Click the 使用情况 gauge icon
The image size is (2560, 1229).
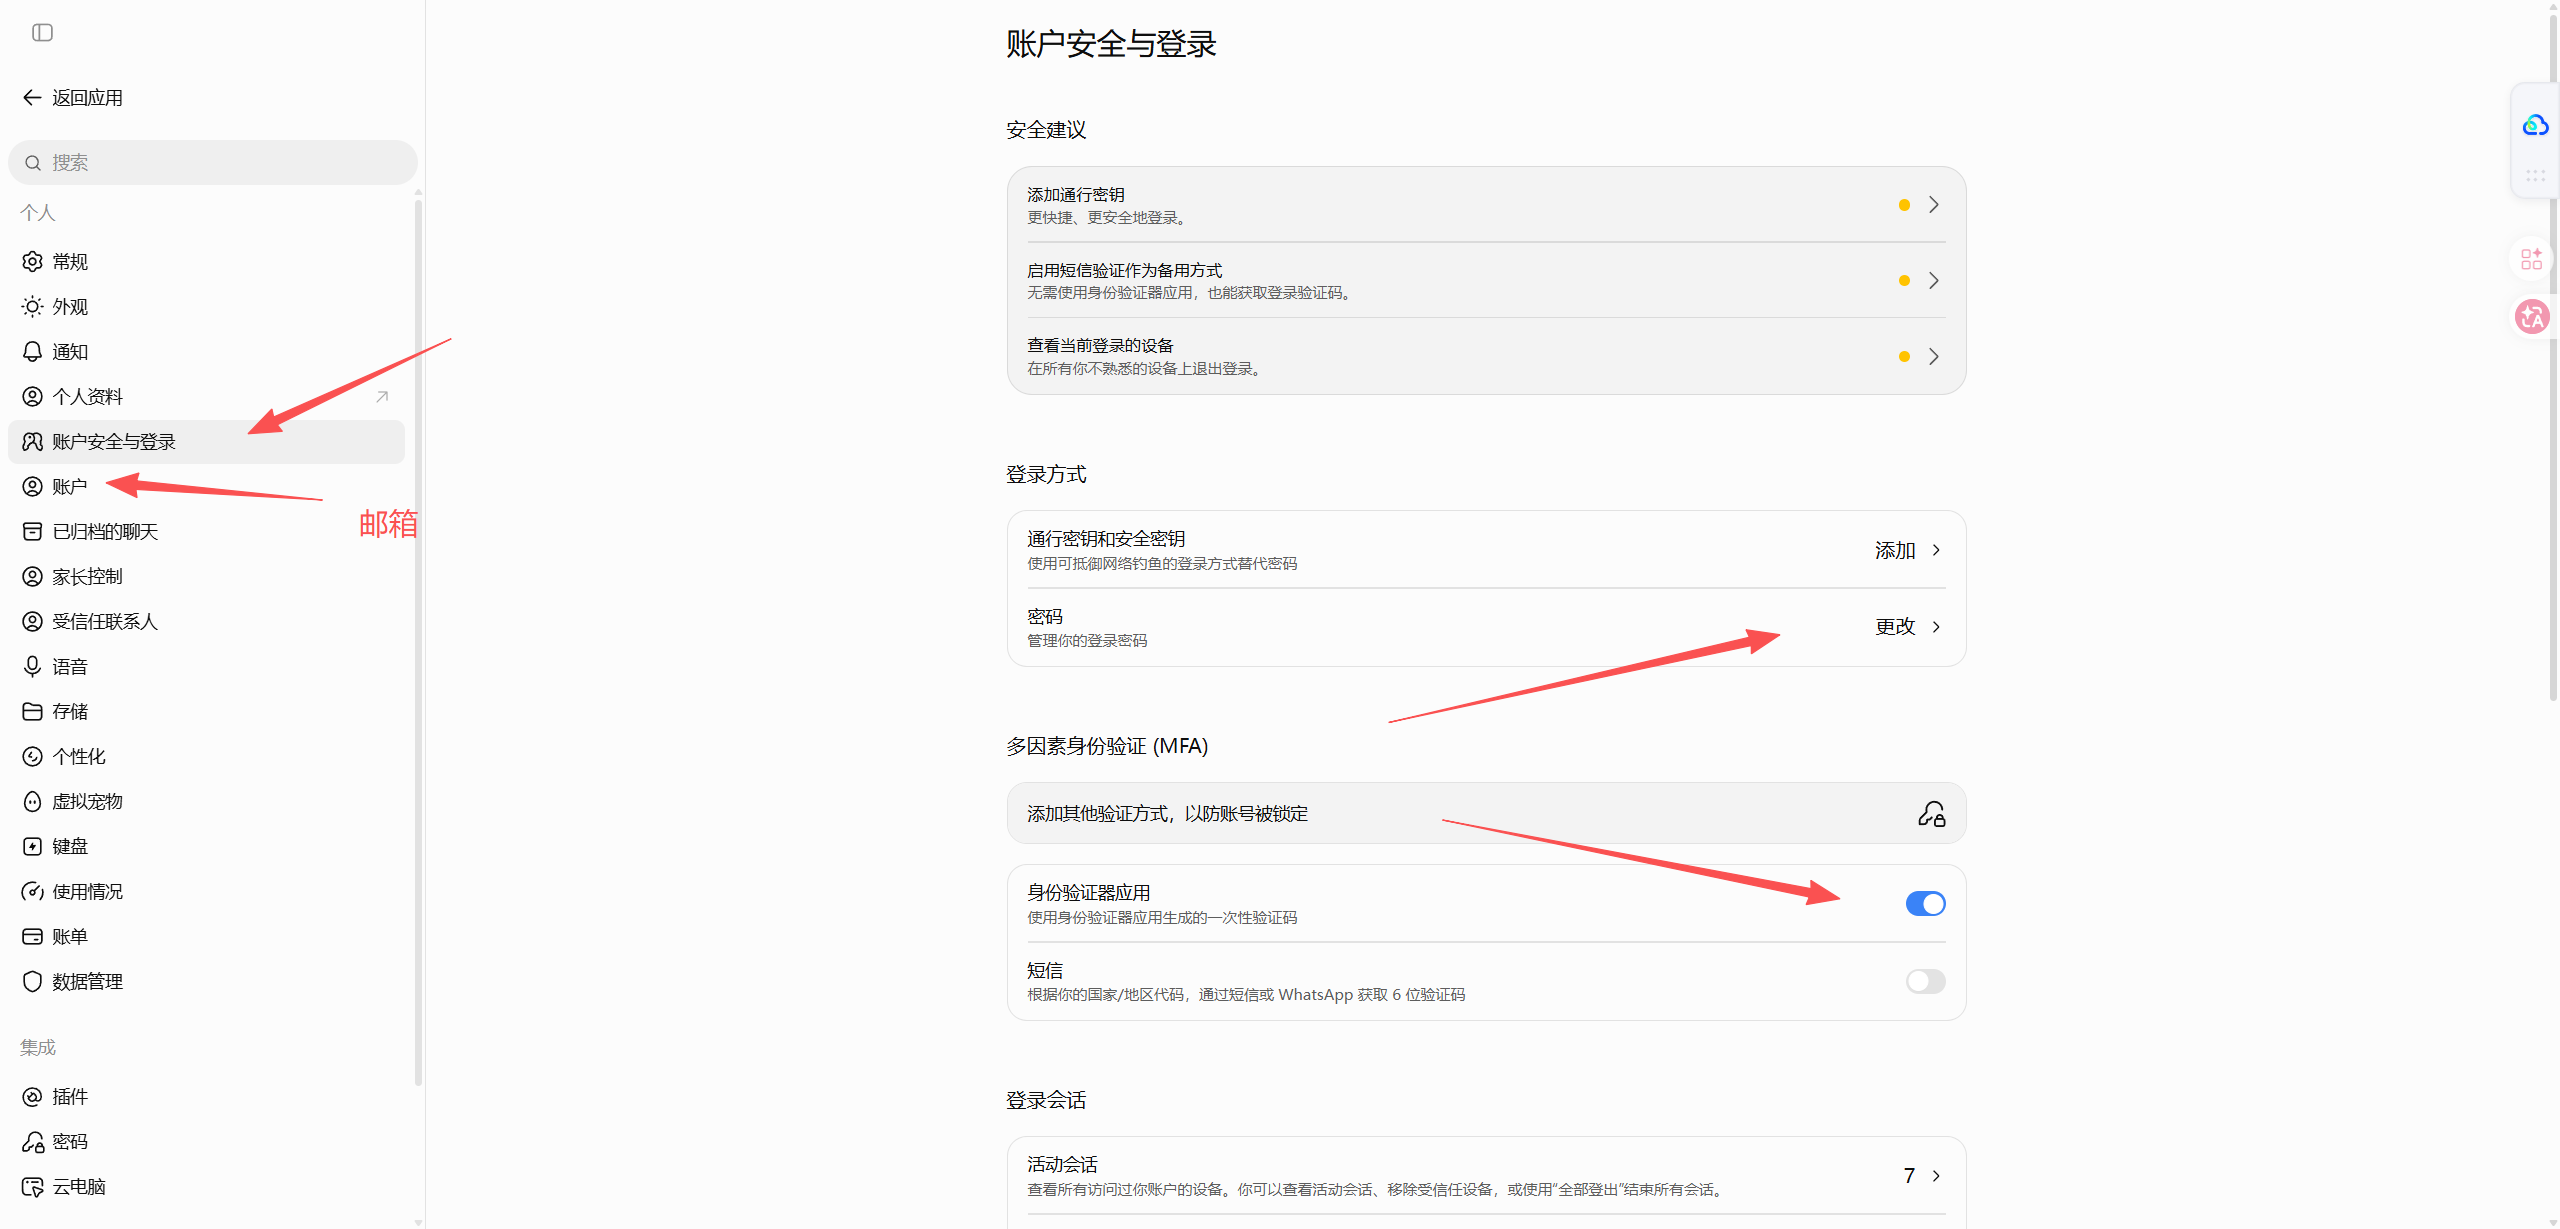pyautogui.click(x=33, y=892)
